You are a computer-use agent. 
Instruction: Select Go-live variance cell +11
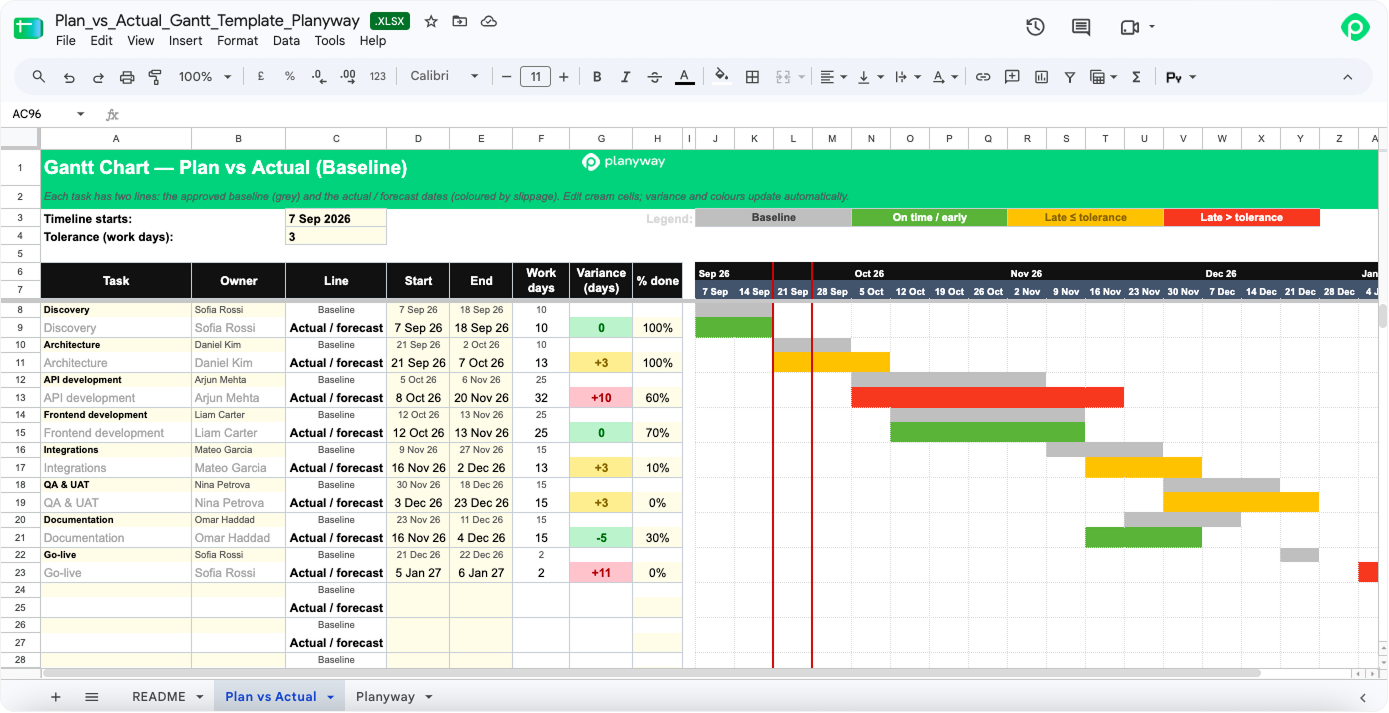pyautogui.click(x=601, y=573)
